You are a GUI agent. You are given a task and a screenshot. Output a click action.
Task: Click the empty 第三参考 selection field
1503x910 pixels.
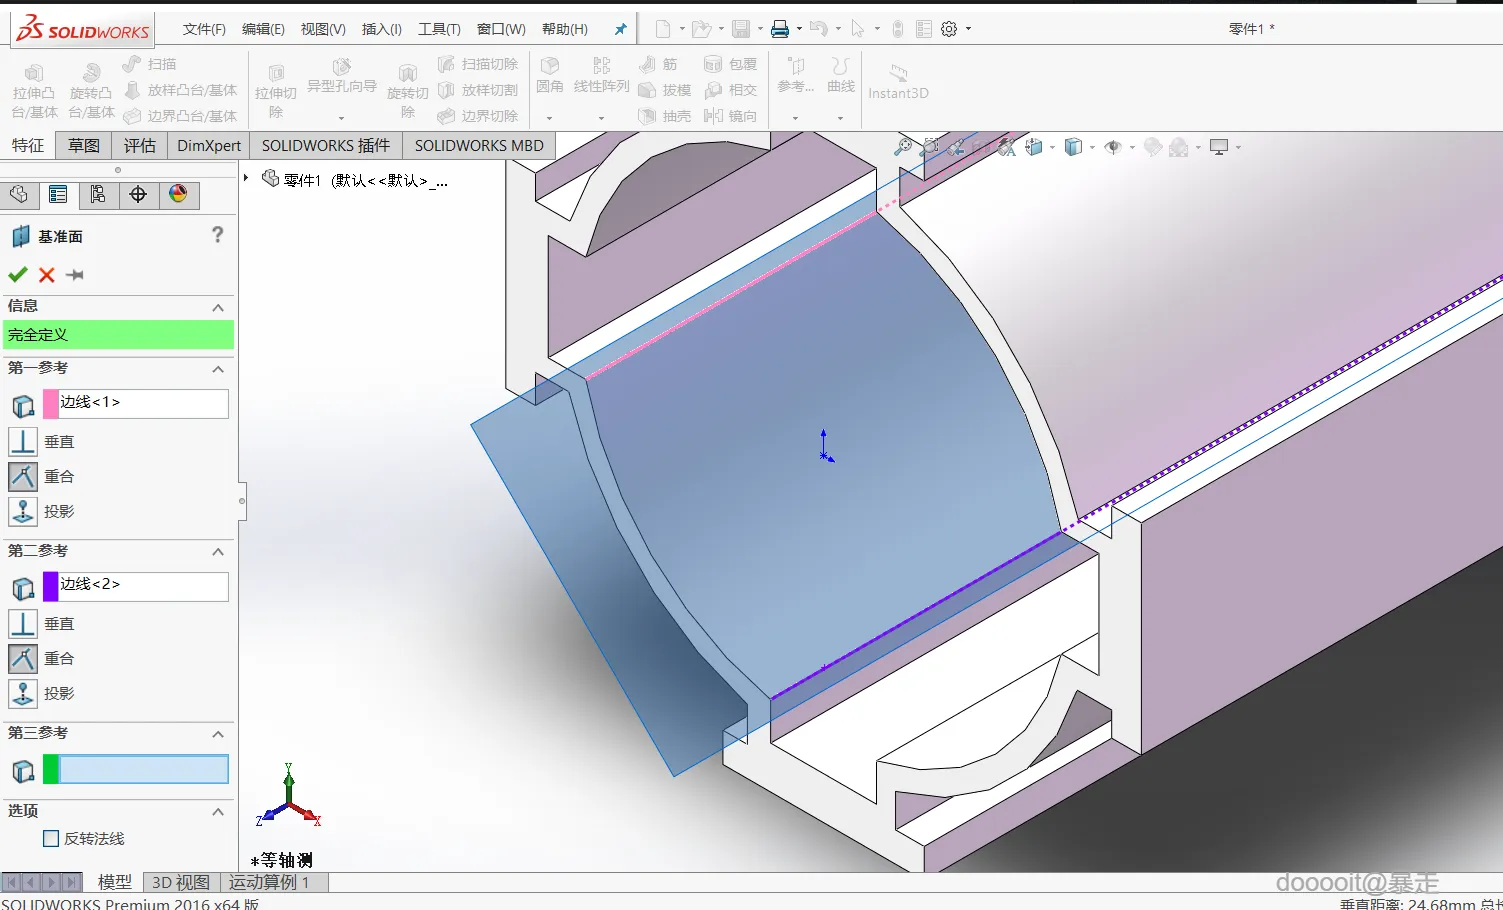[143, 769]
